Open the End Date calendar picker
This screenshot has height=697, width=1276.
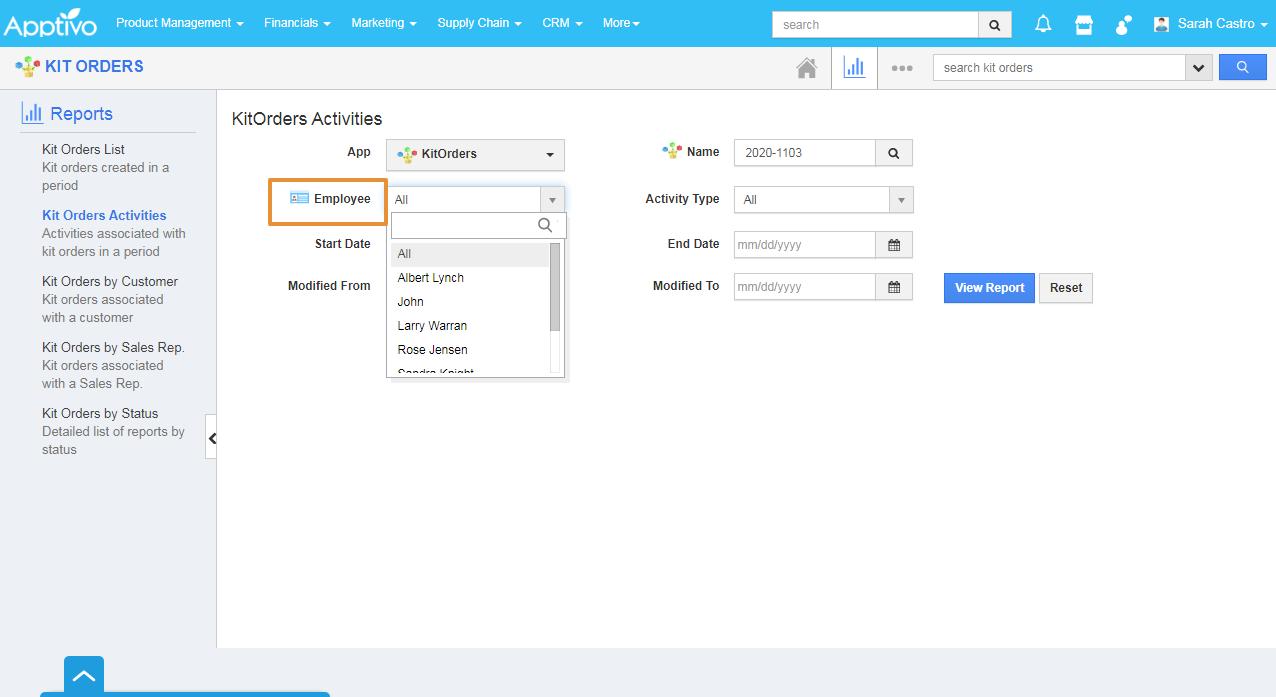coord(894,245)
